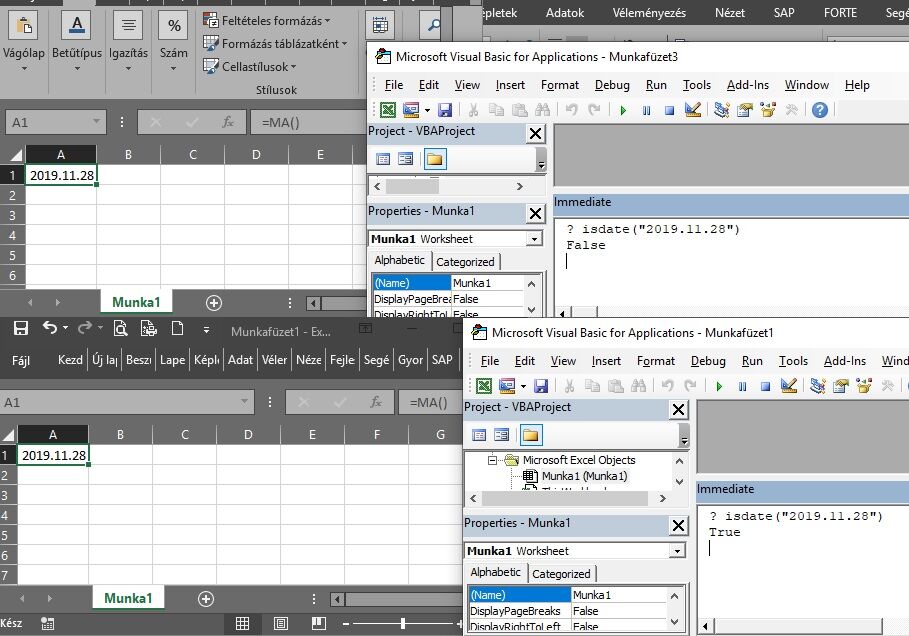Switch to Page Layout view in status bar
The width and height of the screenshot is (909, 636).
281,623
